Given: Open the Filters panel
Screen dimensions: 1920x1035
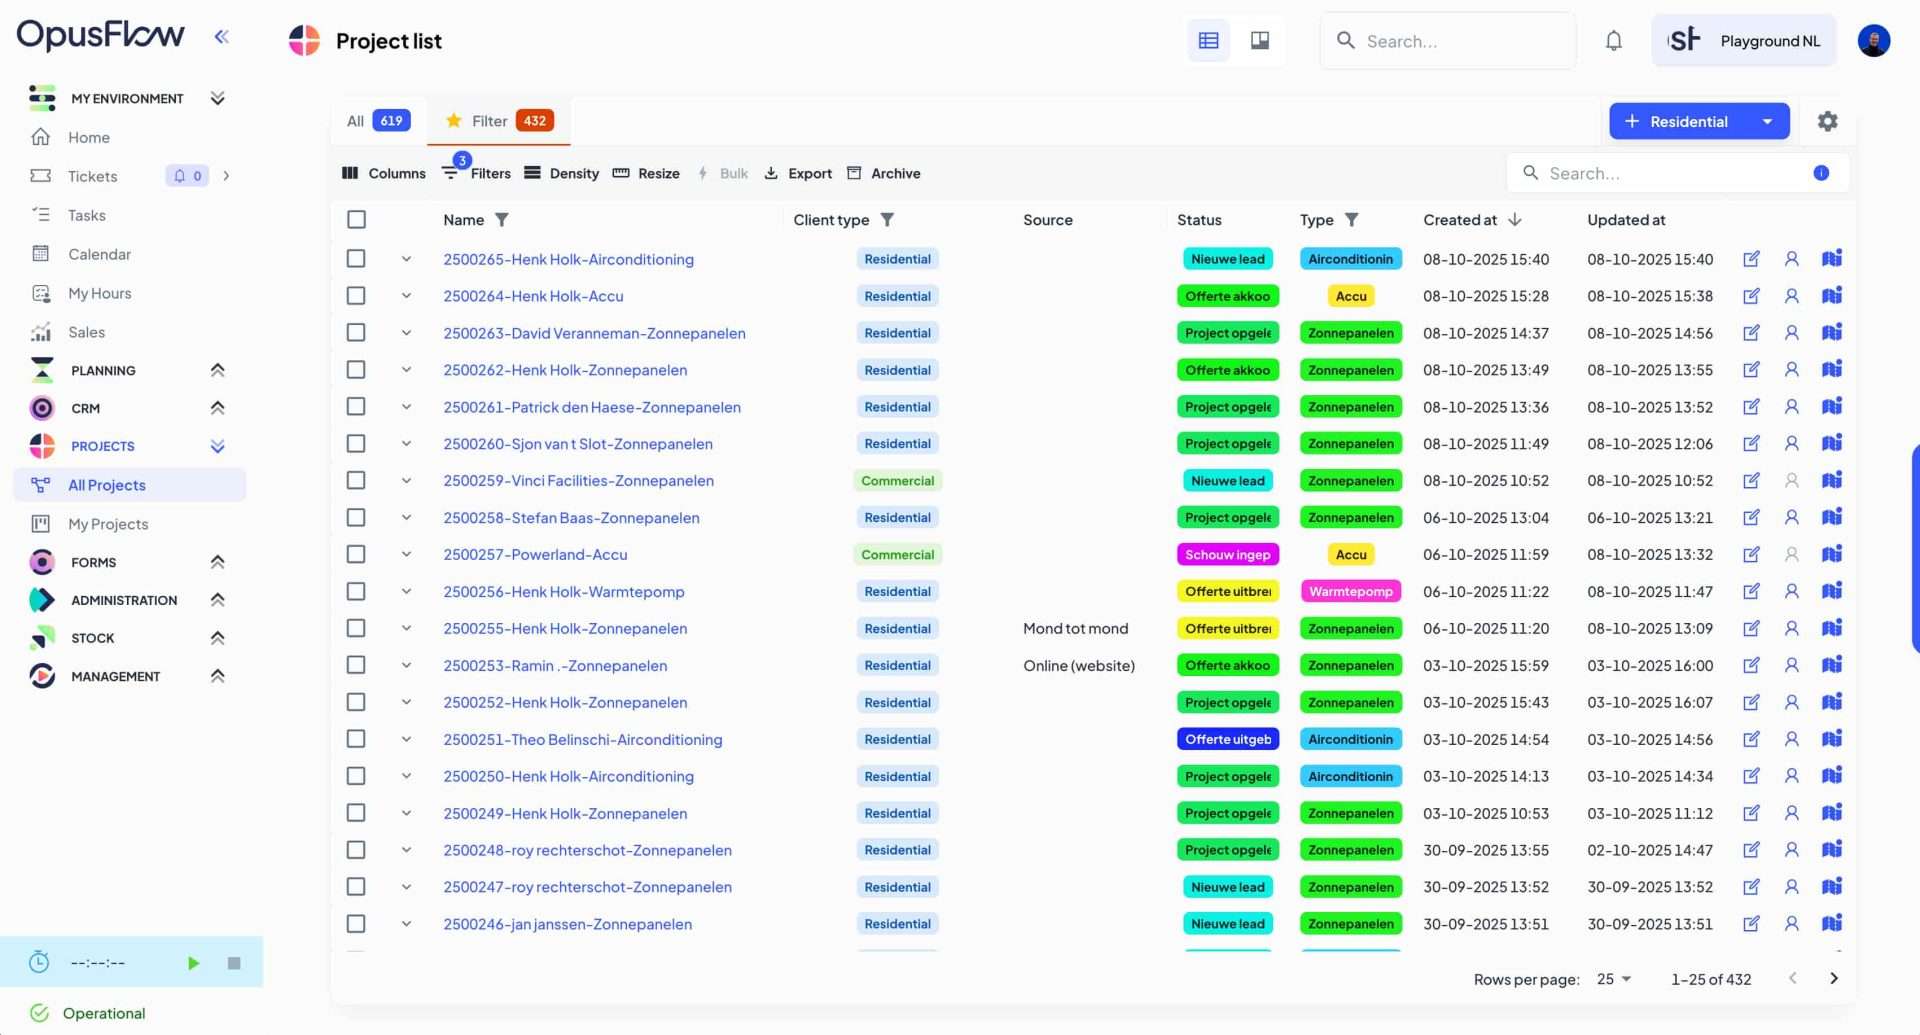Looking at the screenshot, I should [x=477, y=173].
